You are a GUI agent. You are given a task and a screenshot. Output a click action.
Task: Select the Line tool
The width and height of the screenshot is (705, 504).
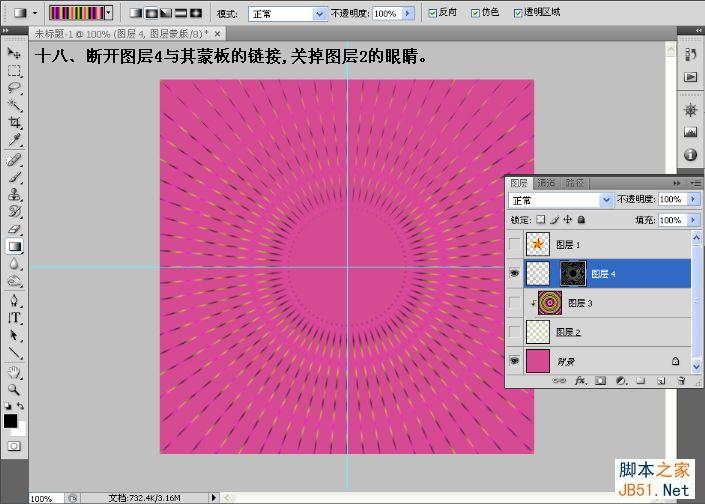coord(14,353)
